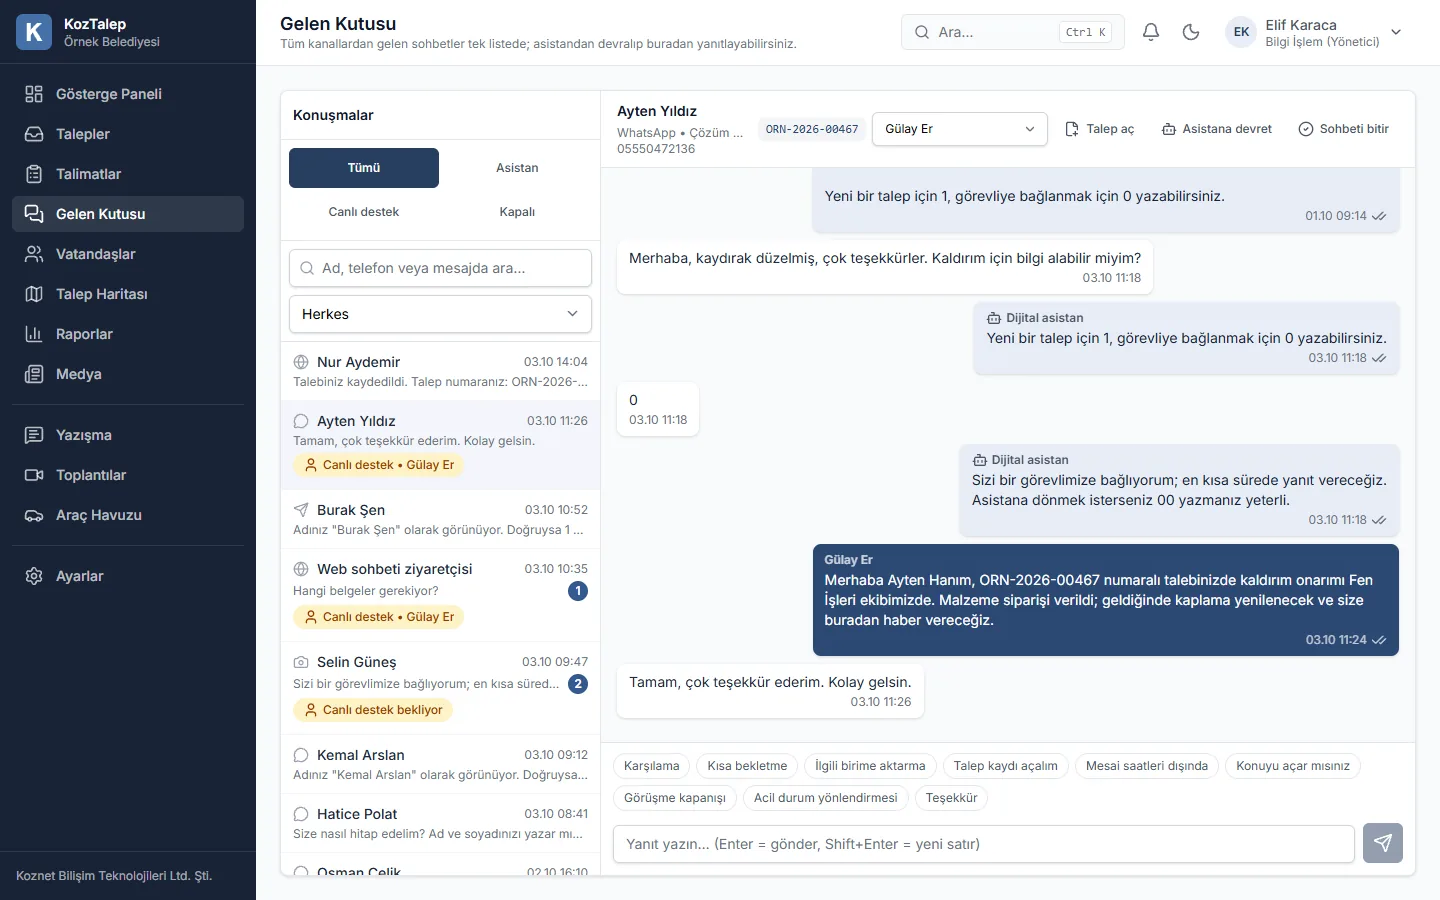This screenshot has width=1440, height=900.
Task: Choose İlgili birime aktarma quick reply
Action: (x=870, y=766)
